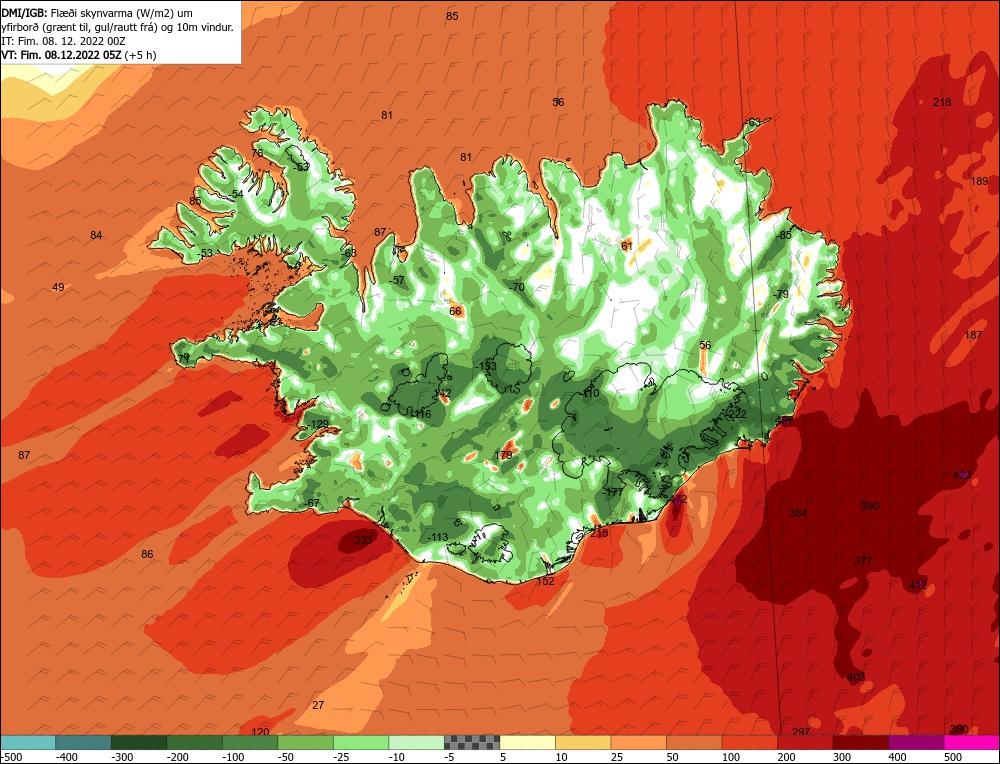This screenshot has width=1000, height=764.
Task: Click the light teal legend swatch from -500 to -400
Action: (27, 742)
